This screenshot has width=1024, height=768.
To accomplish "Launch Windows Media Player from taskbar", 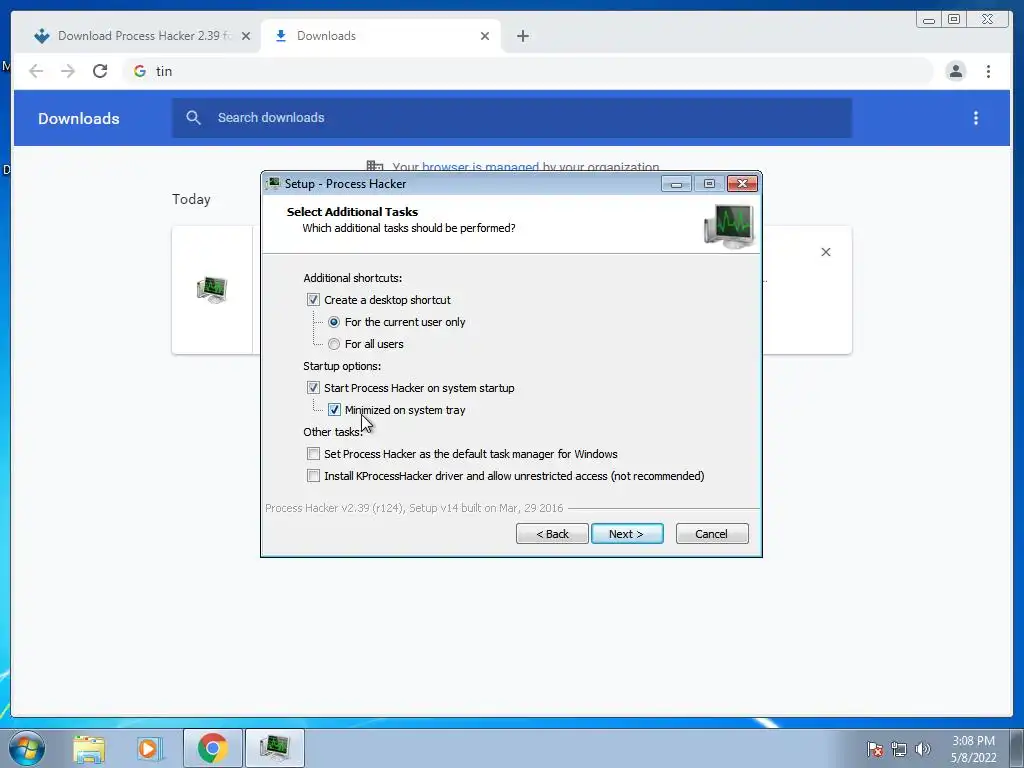I will point(149,748).
